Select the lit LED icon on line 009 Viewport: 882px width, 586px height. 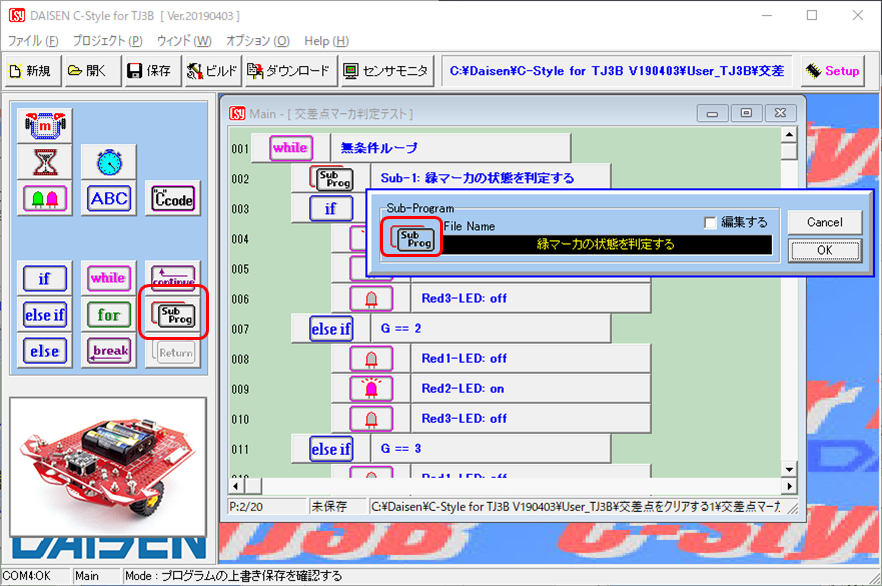coord(371,389)
